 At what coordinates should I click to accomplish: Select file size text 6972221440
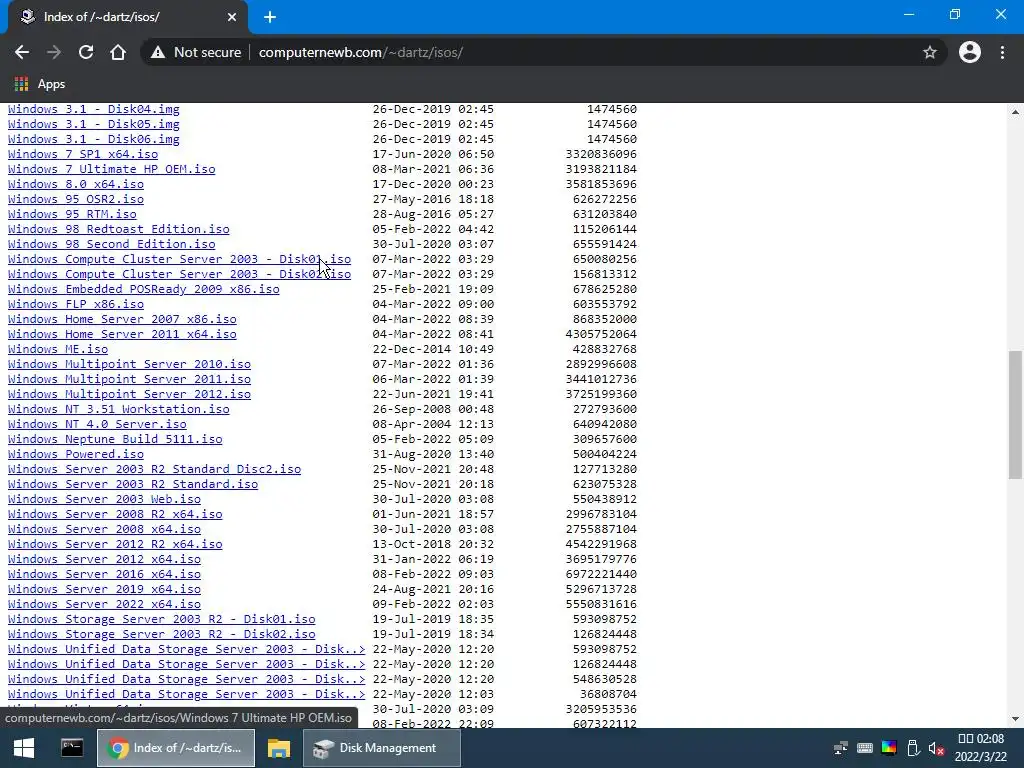601,575
